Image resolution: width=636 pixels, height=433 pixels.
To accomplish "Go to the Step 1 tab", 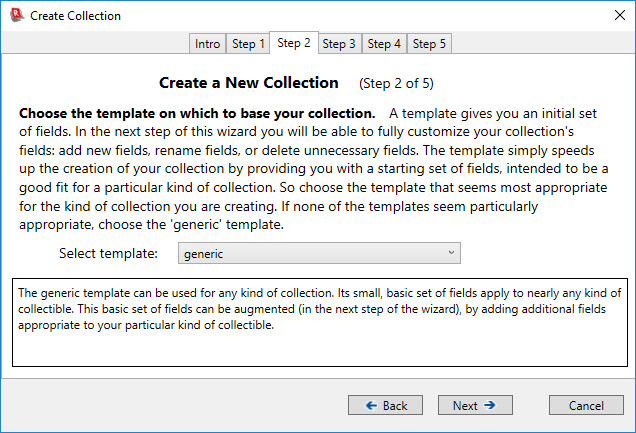I will pos(248,44).
